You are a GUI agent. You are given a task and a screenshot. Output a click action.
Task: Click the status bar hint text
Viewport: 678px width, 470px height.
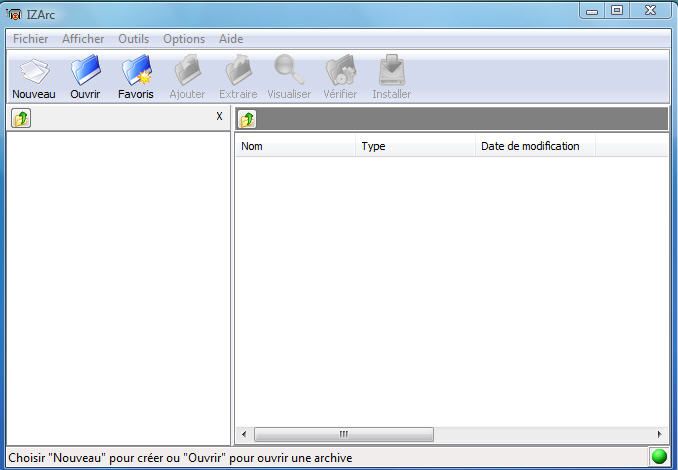180,458
